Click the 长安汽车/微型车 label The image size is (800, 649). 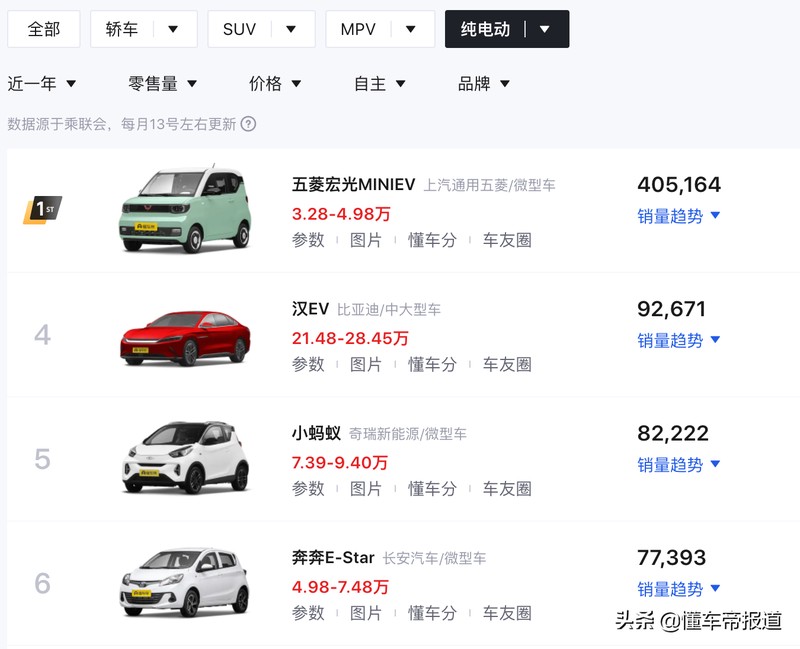[434, 559]
